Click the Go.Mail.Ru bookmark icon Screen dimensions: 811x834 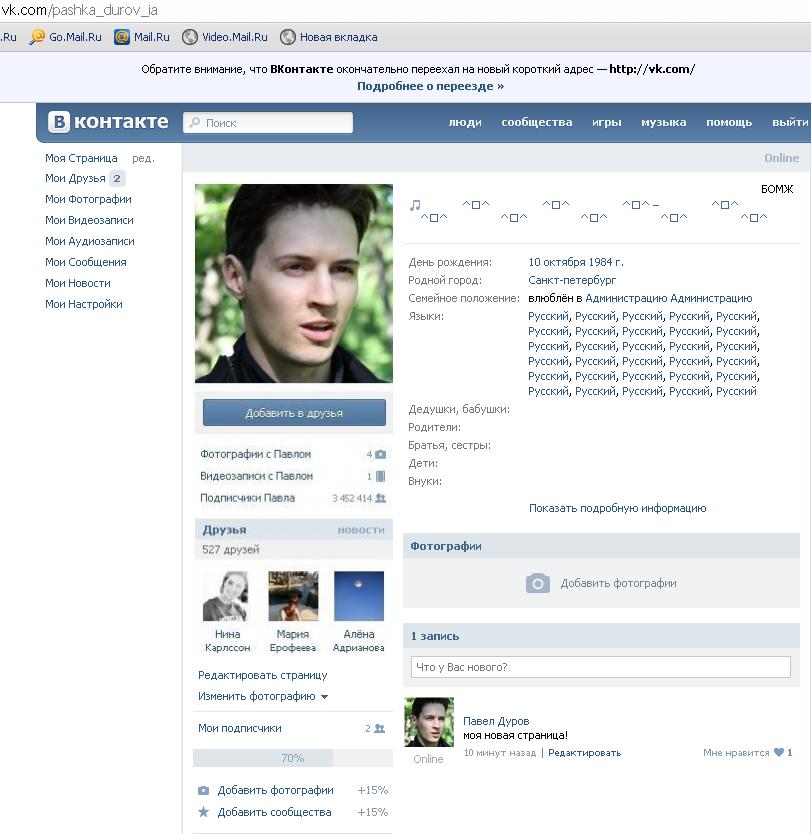(x=37, y=37)
